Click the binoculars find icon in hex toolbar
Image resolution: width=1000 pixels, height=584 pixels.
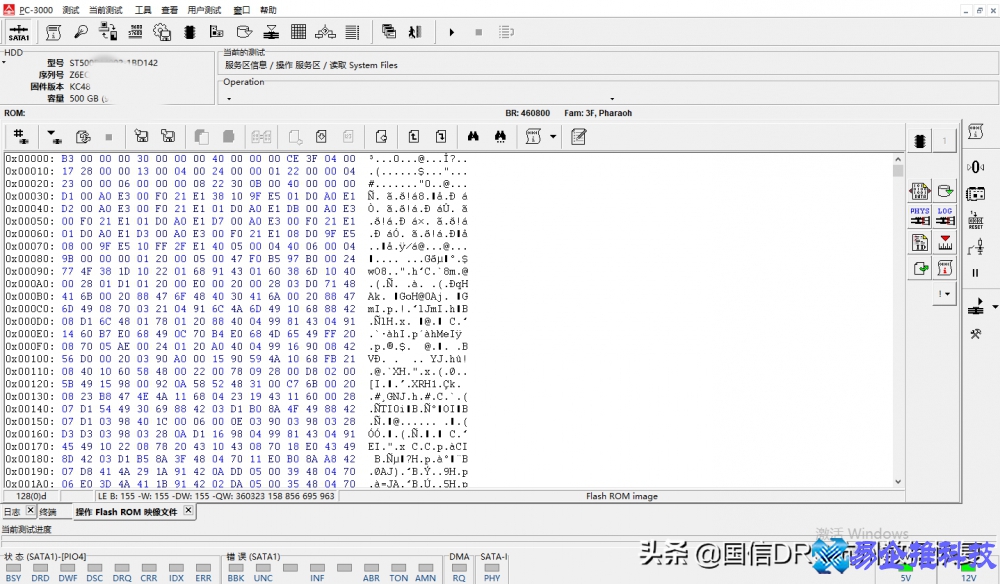pos(473,136)
